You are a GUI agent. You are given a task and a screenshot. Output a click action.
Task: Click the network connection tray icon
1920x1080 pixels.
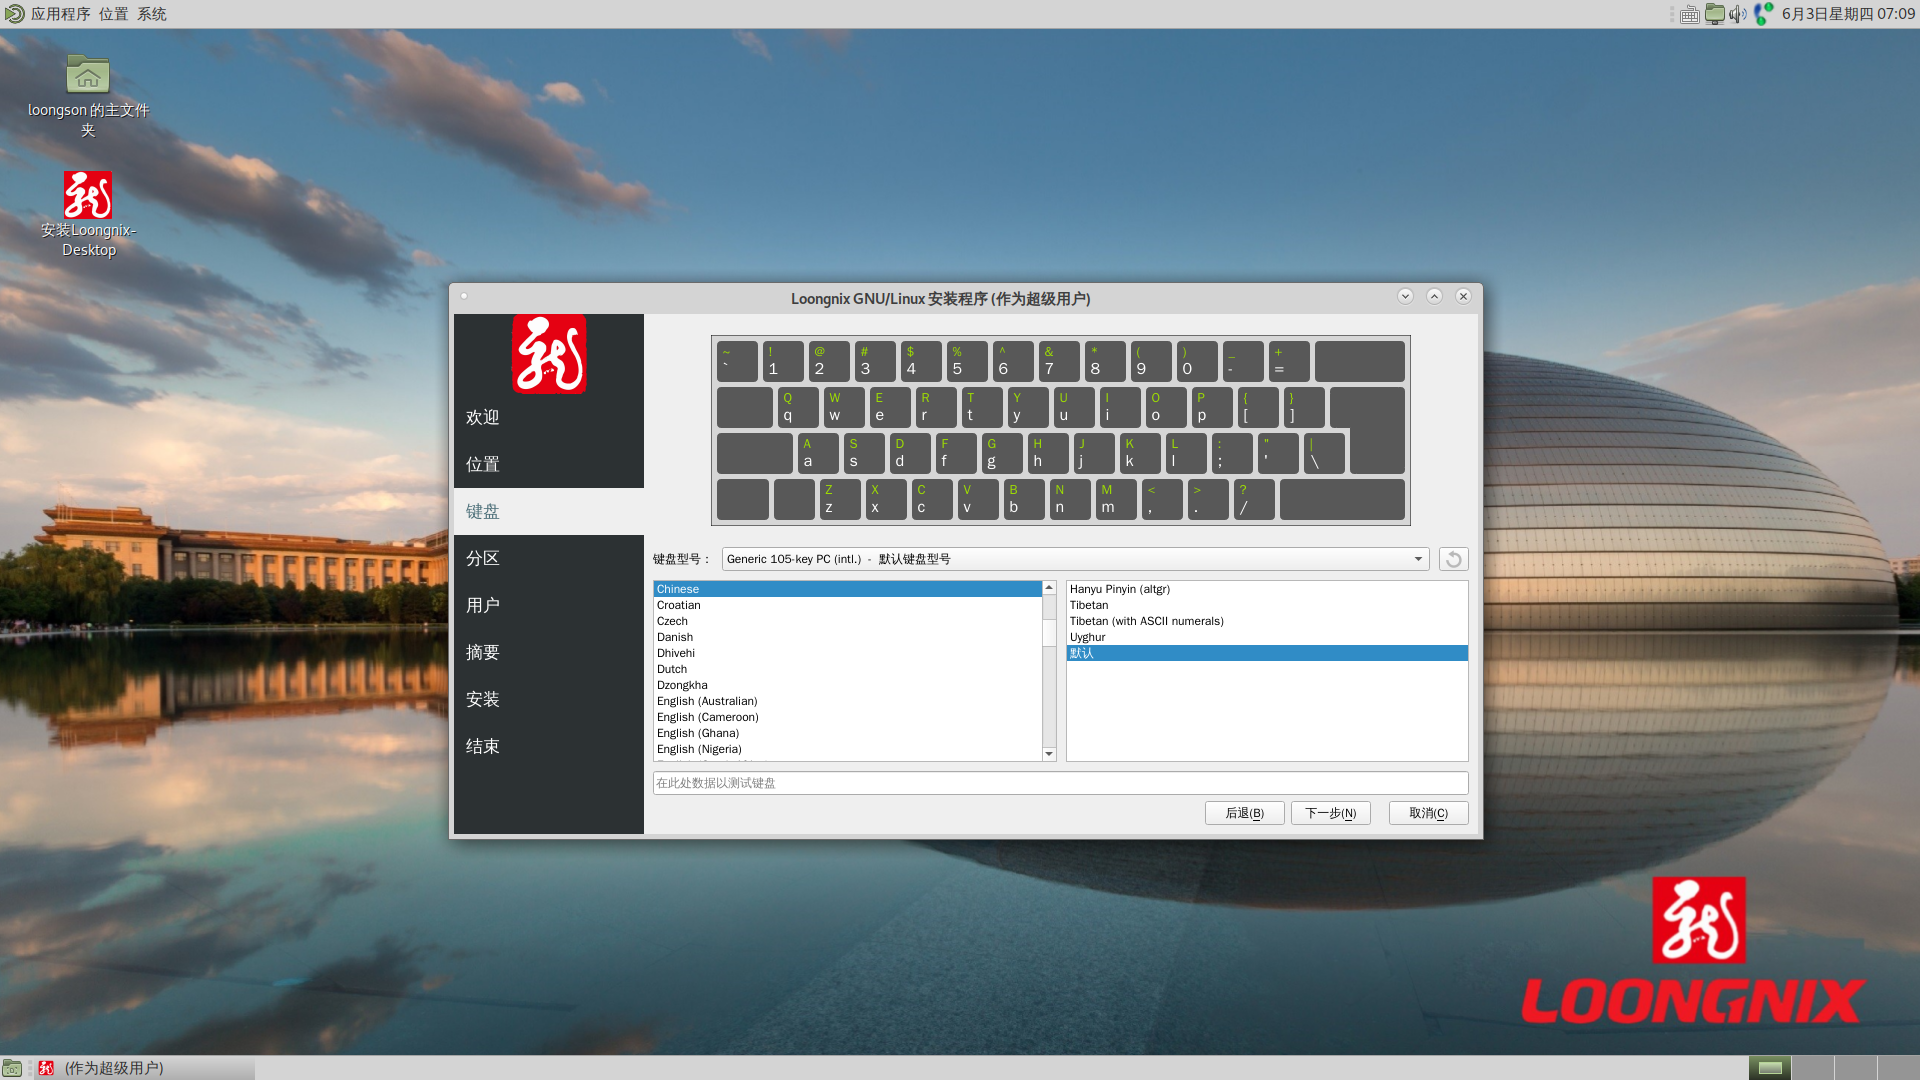[1762, 14]
